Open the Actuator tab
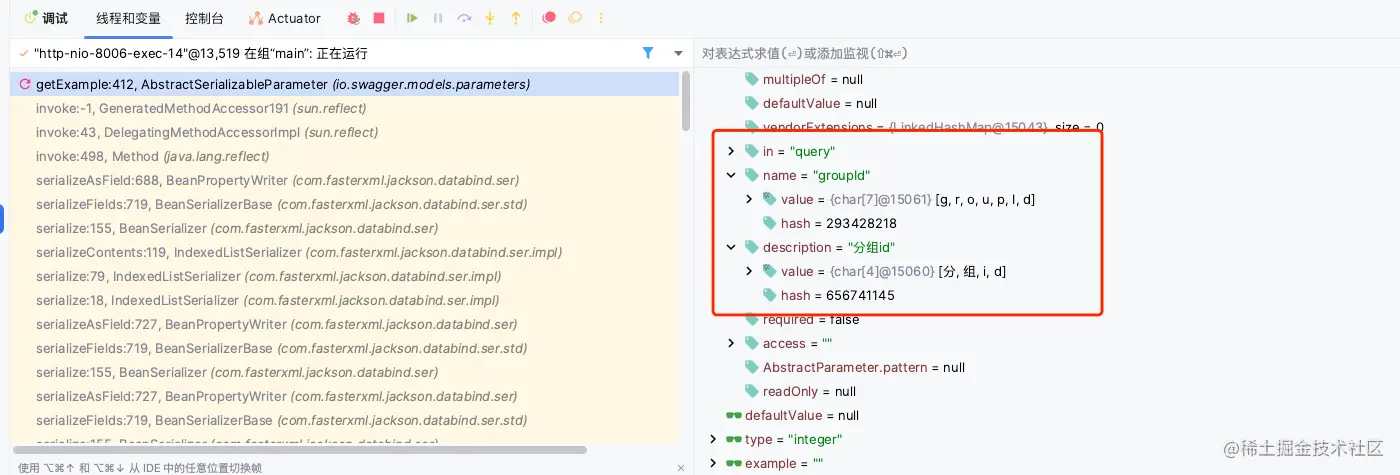1400x475 pixels. (x=285, y=18)
